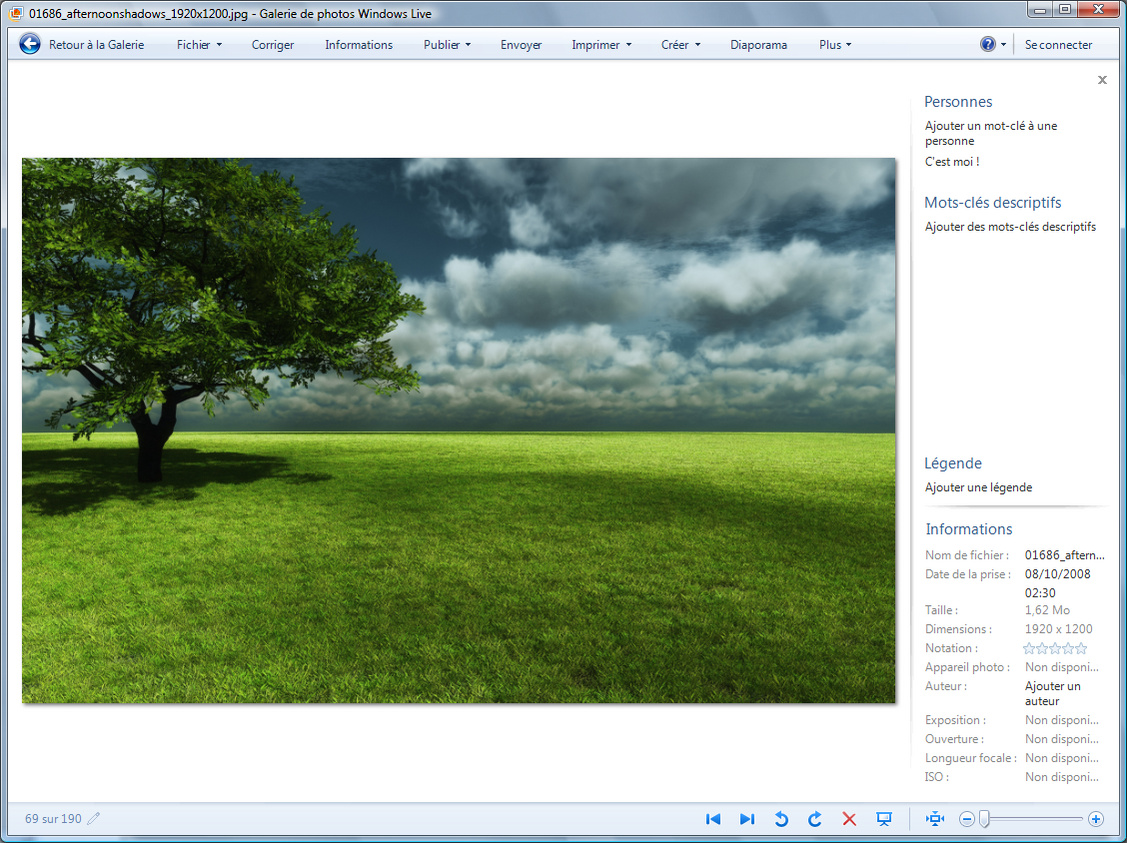
Task: Skip to the next photo
Action: 747,819
